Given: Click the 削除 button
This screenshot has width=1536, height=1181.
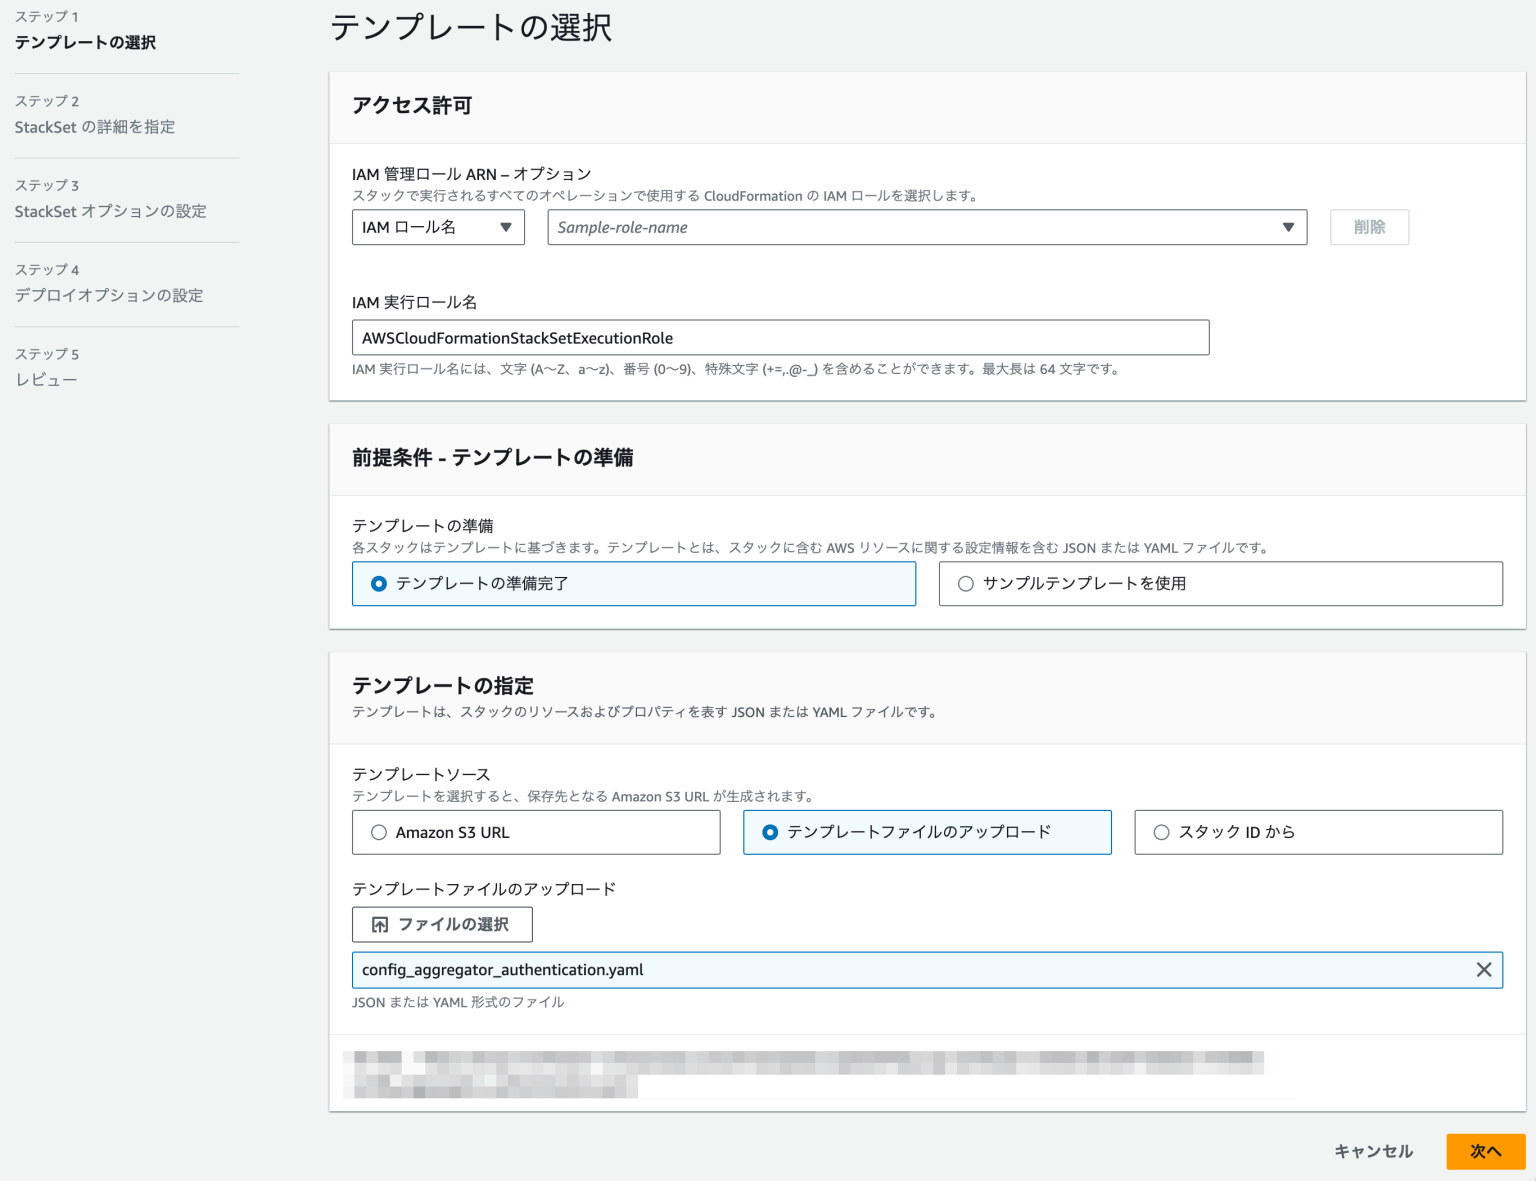Looking at the screenshot, I should point(1369,227).
